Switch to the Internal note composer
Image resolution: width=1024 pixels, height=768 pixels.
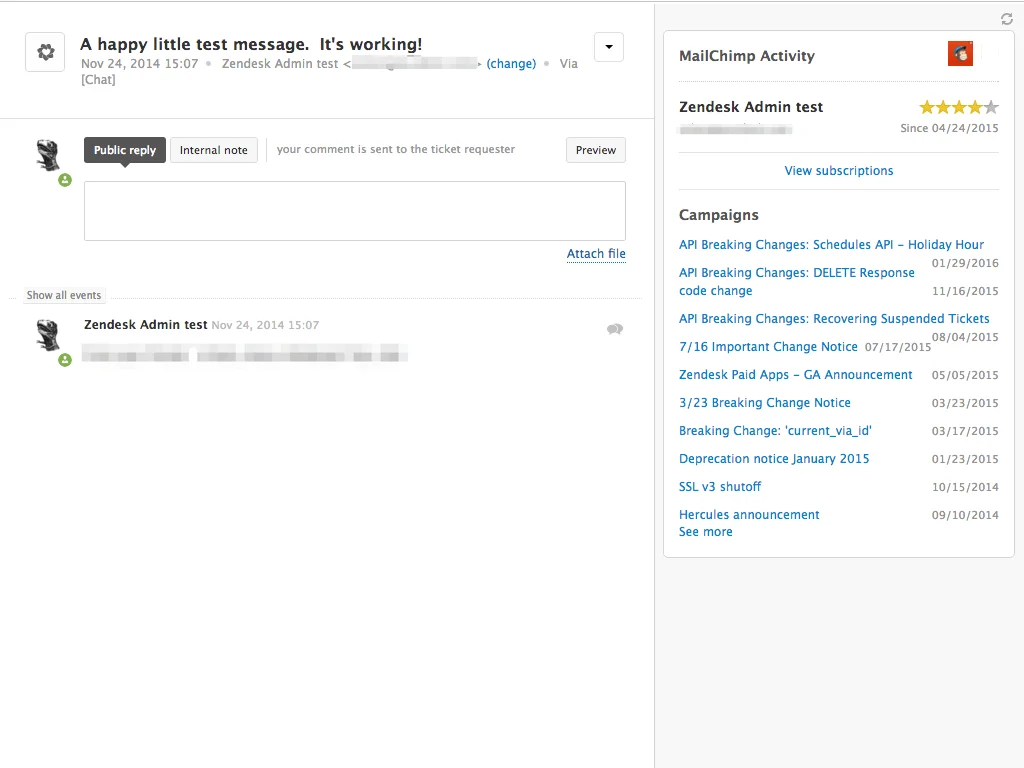click(x=213, y=149)
